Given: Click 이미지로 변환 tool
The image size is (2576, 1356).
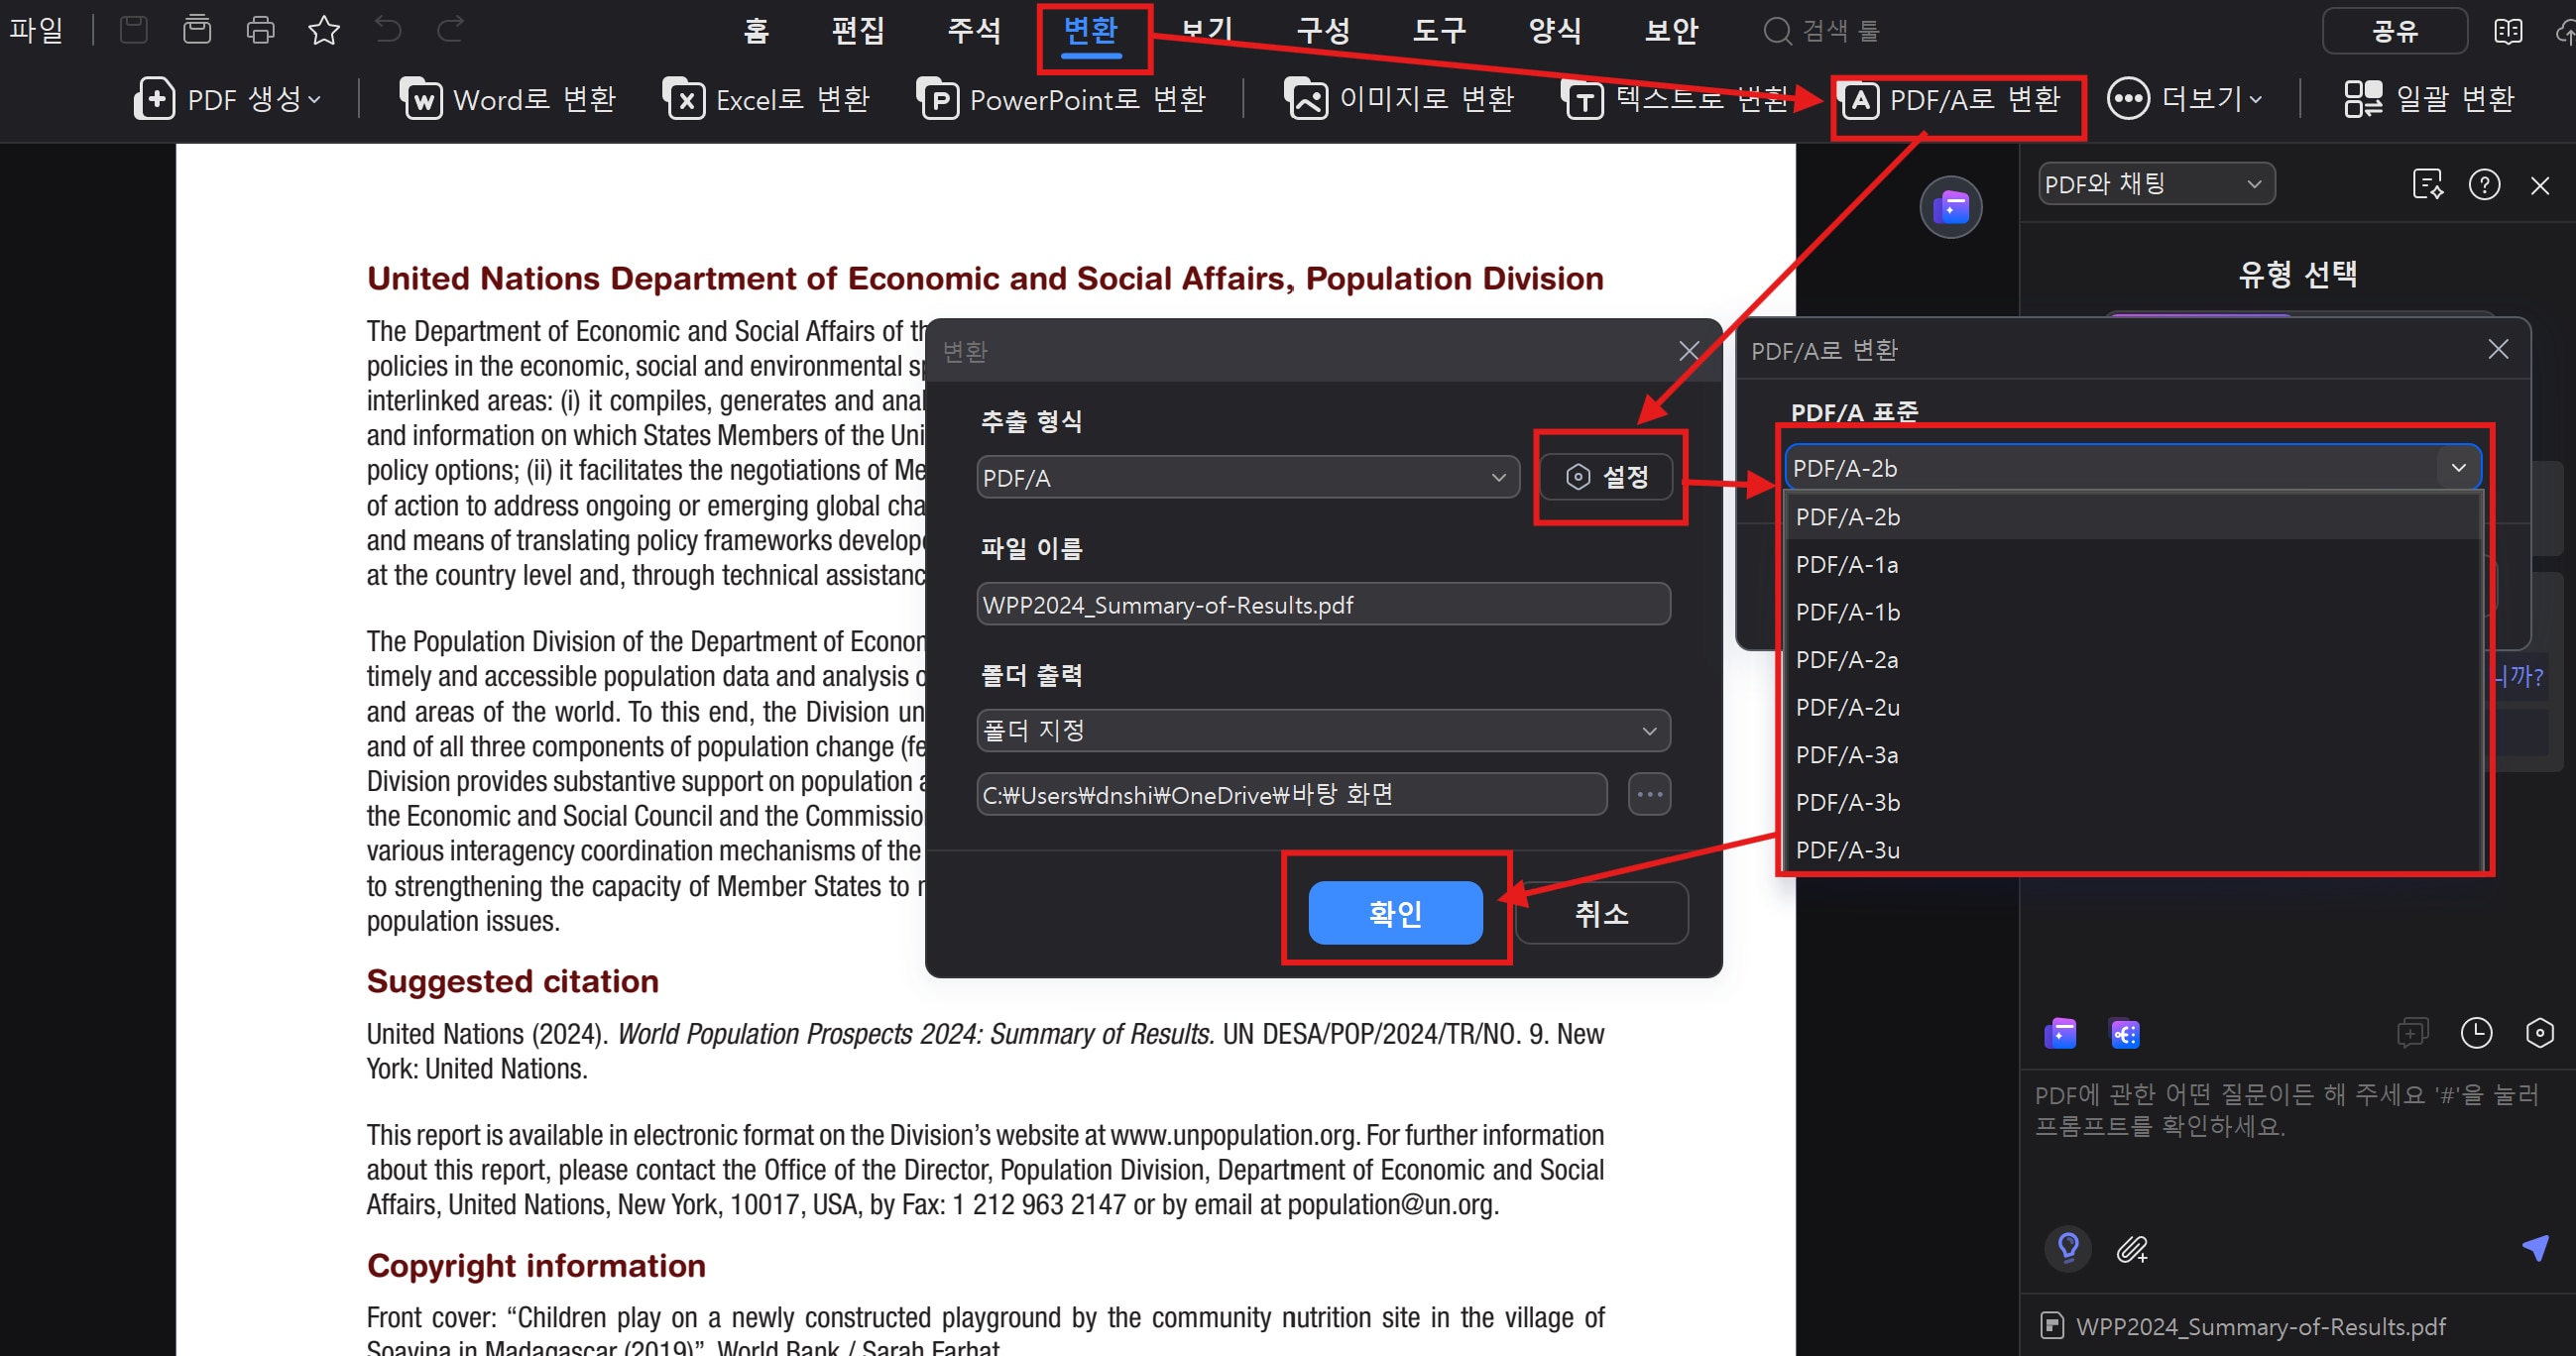Looking at the screenshot, I should click(x=1400, y=99).
